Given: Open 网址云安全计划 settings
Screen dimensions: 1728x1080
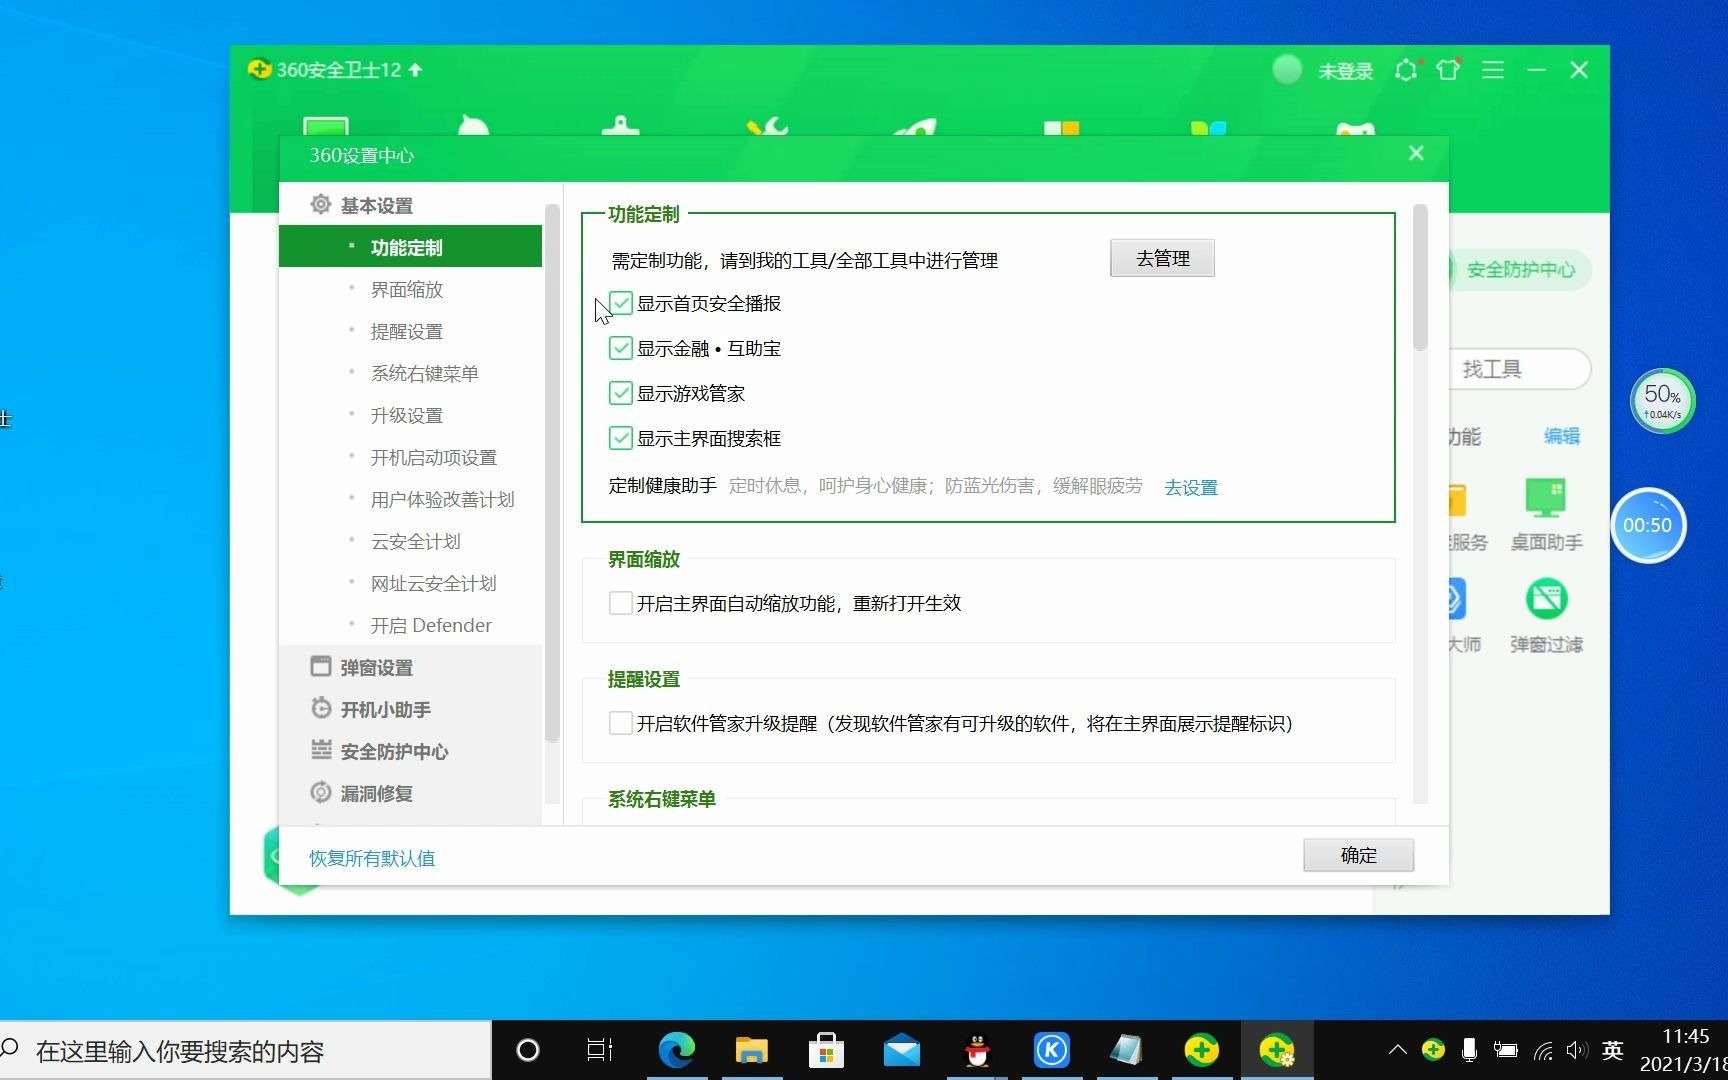Looking at the screenshot, I should pyautogui.click(x=433, y=583).
